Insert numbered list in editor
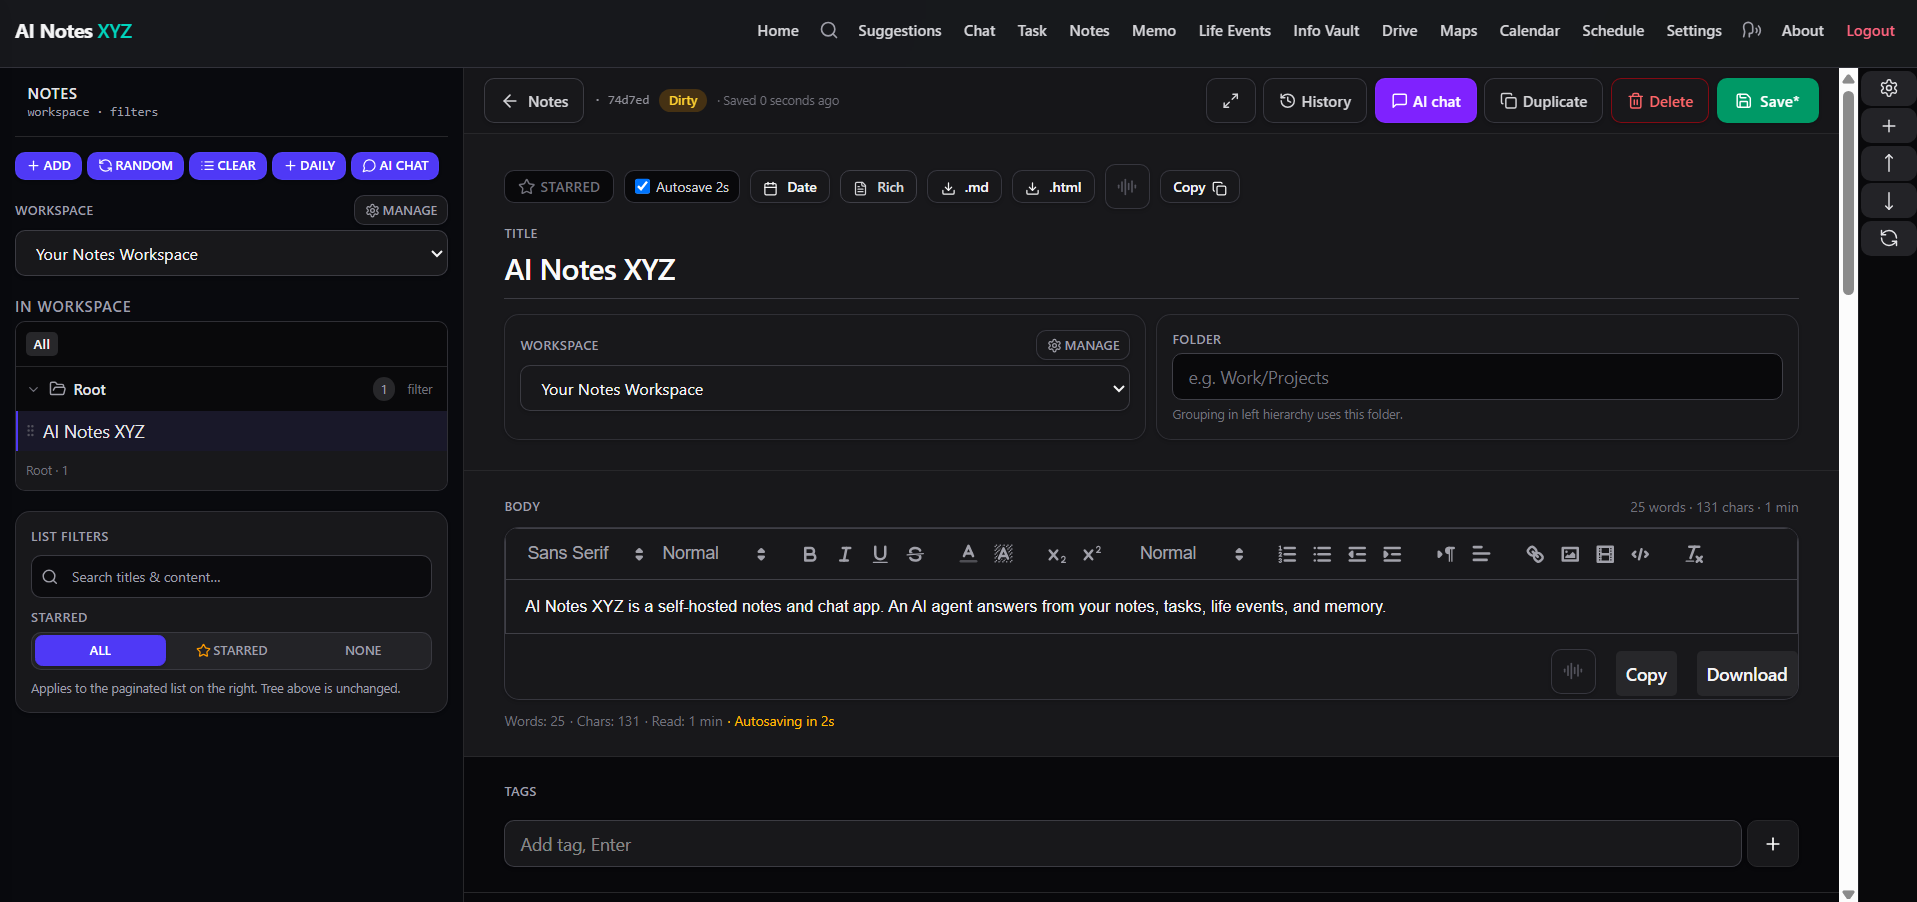This screenshot has height=902, width=1917. click(x=1287, y=554)
